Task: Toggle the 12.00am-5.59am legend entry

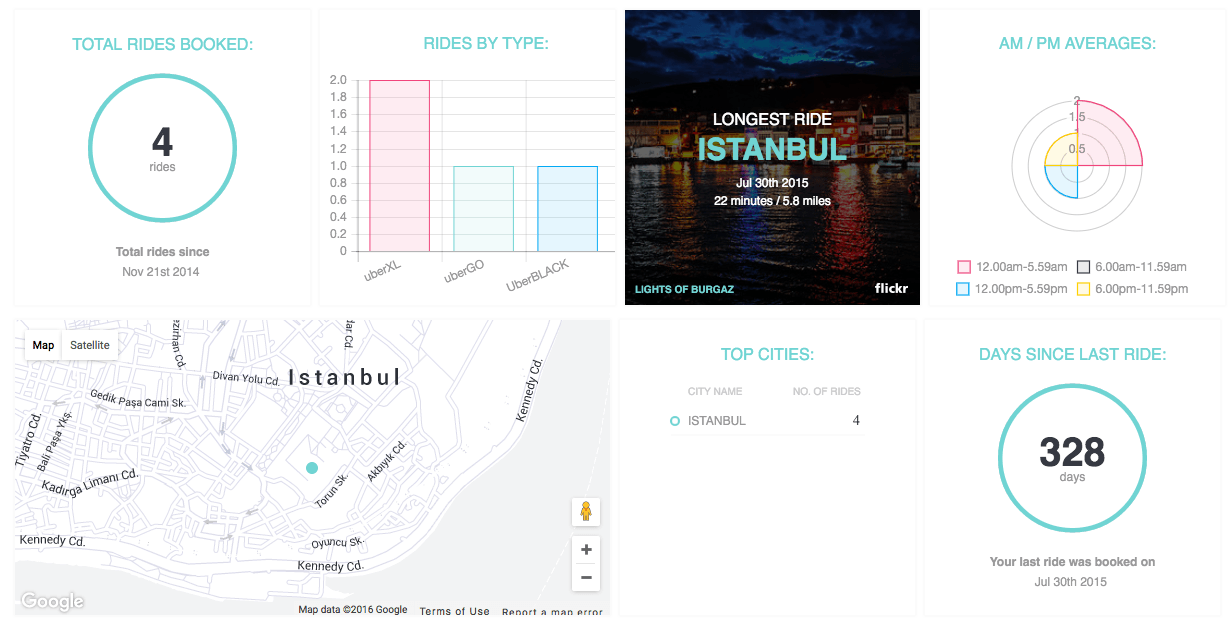Action: coord(1013,267)
